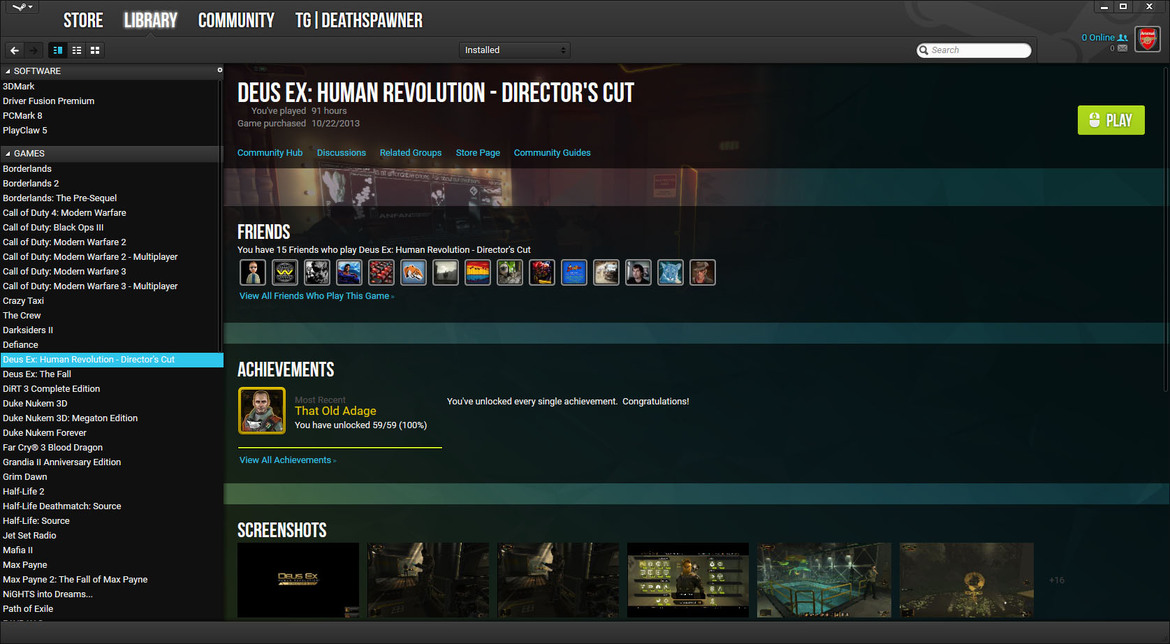The width and height of the screenshot is (1170, 644).
Task: Select Borderlands: The Pre-Sequel
Action: (x=111, y=198)
